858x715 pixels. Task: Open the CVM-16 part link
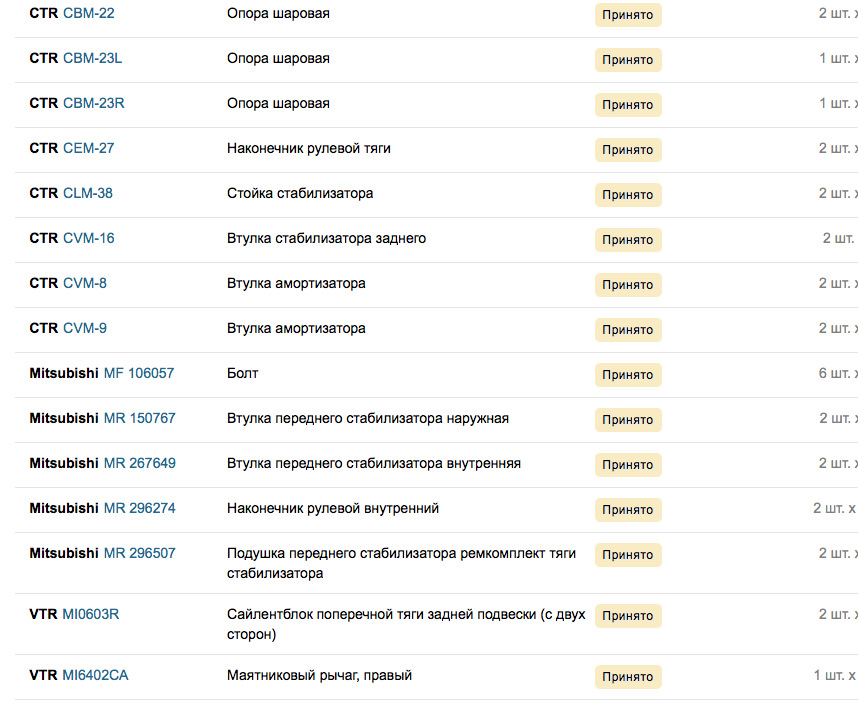[x=88, y=239]
